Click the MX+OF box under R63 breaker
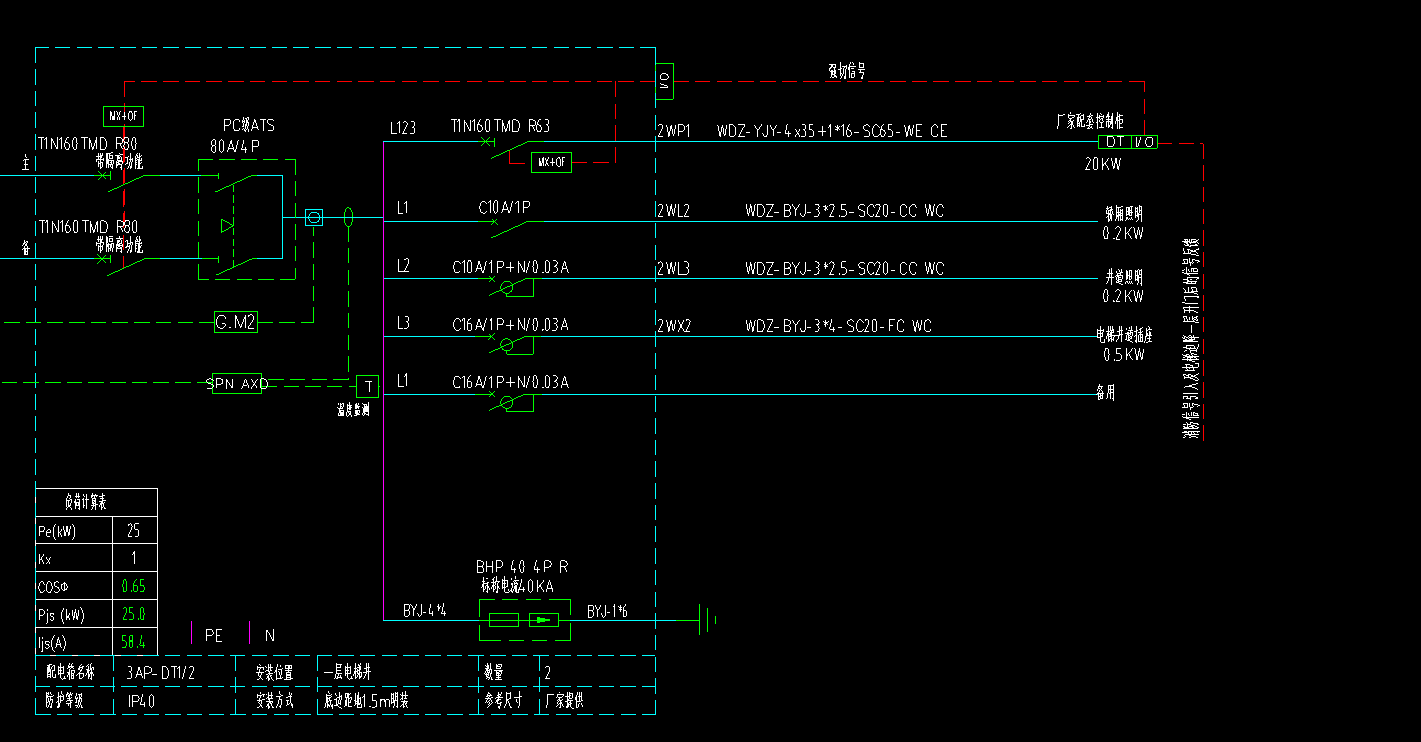This screenshot has width=1421, height=742. click(551, 162)
